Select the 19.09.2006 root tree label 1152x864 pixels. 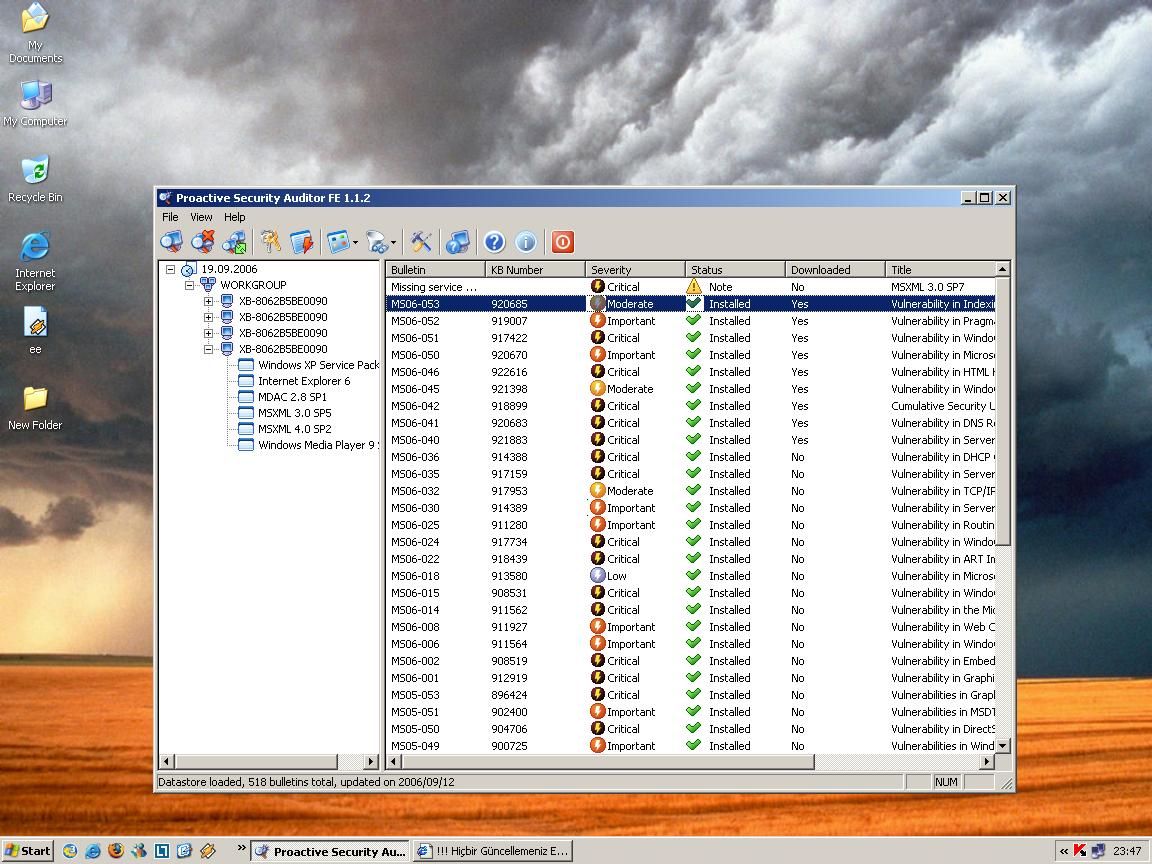click(229, 270)
